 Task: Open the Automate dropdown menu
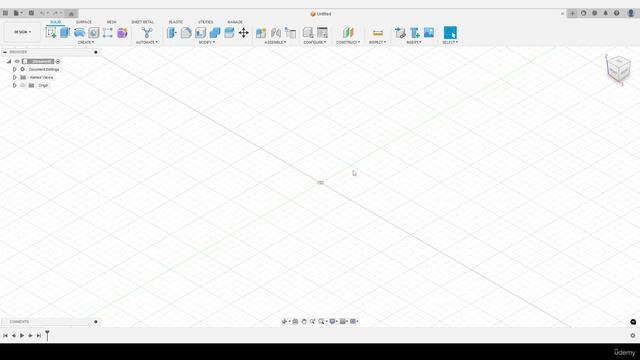click(147, 42)
